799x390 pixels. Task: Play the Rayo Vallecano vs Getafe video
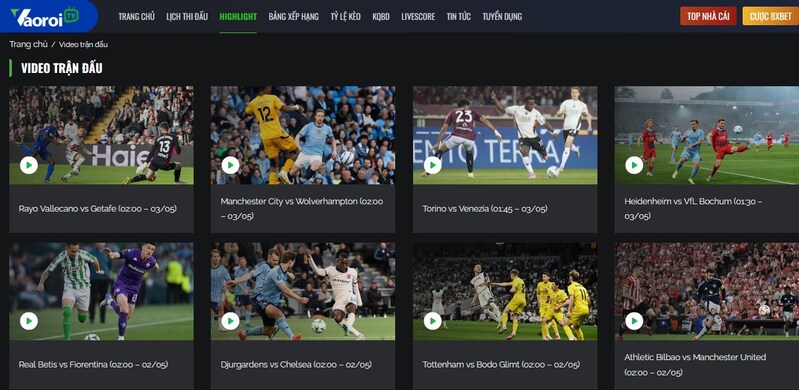[29, 165]
